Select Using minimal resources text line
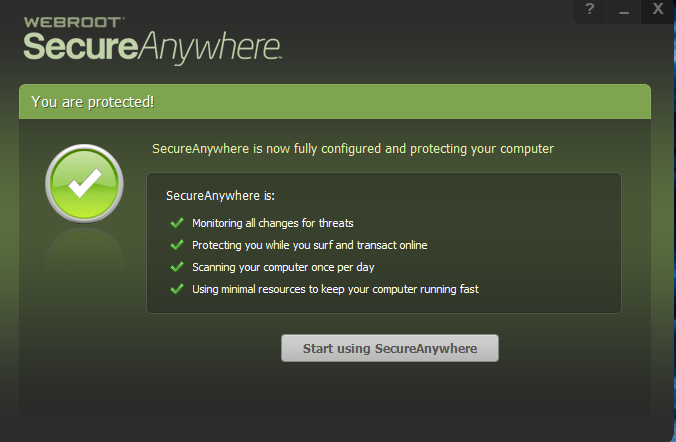Viewport: 676px width, 442px height. pos(335,289)
